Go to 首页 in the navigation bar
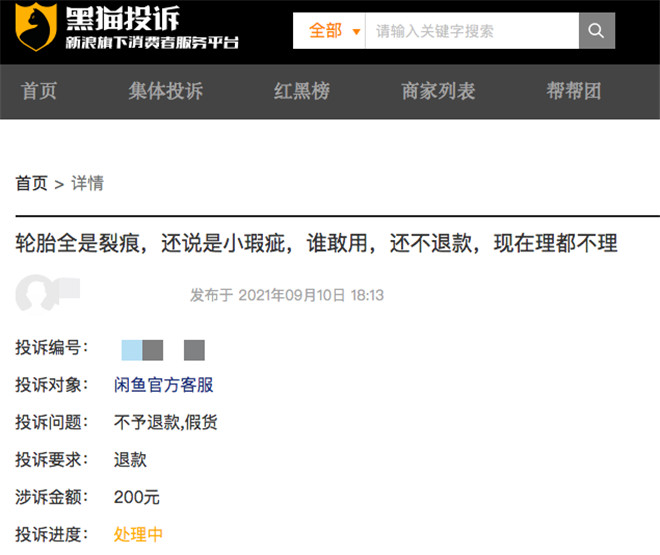This screenshot has height=555, width=660. pyautogui.click(x=39, y=91)
